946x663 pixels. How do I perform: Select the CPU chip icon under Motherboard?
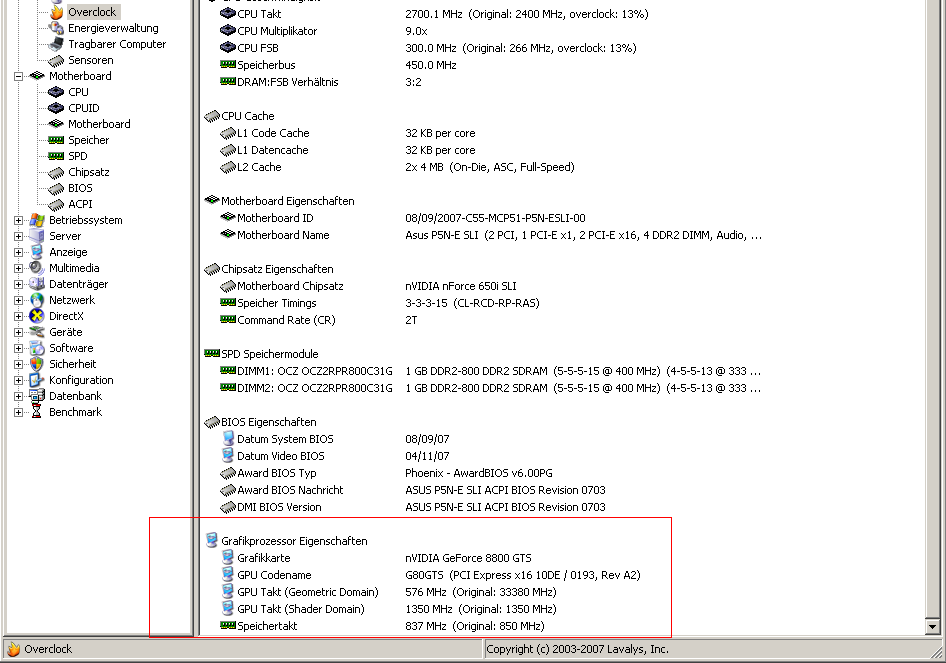tap(56, 92)
